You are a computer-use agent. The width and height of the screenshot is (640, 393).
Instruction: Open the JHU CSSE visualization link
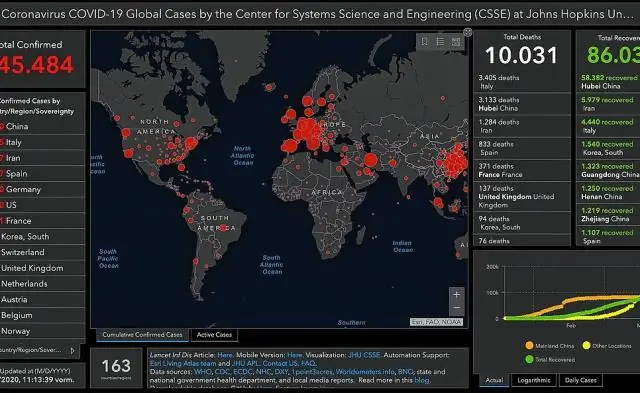click(x=364, y=355)
